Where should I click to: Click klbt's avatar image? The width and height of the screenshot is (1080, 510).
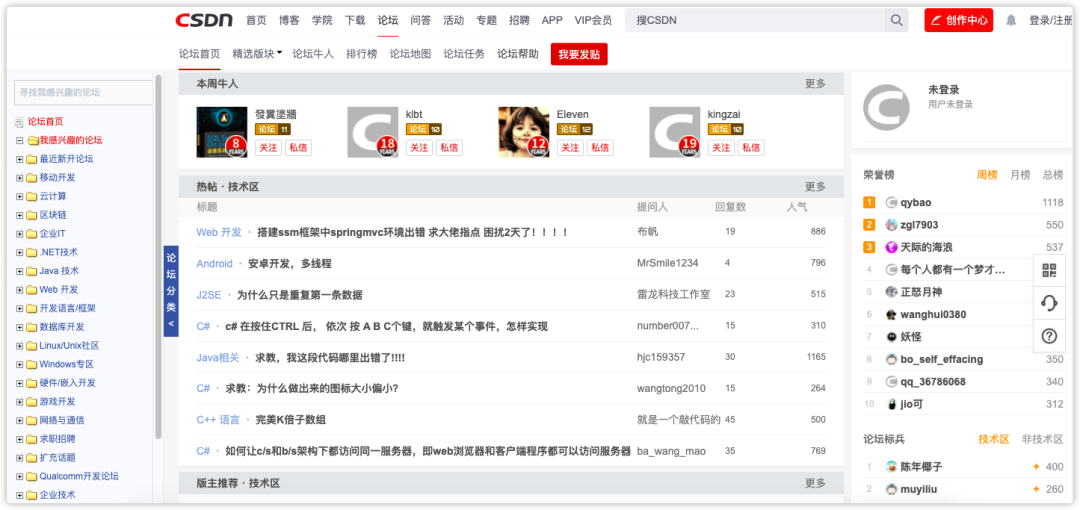coord(373,132)
